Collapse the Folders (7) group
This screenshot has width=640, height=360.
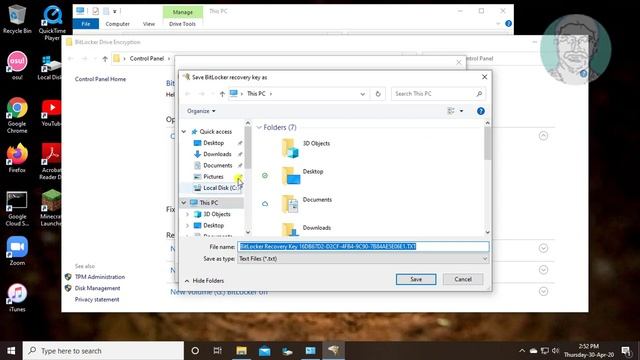pos(259,127)
